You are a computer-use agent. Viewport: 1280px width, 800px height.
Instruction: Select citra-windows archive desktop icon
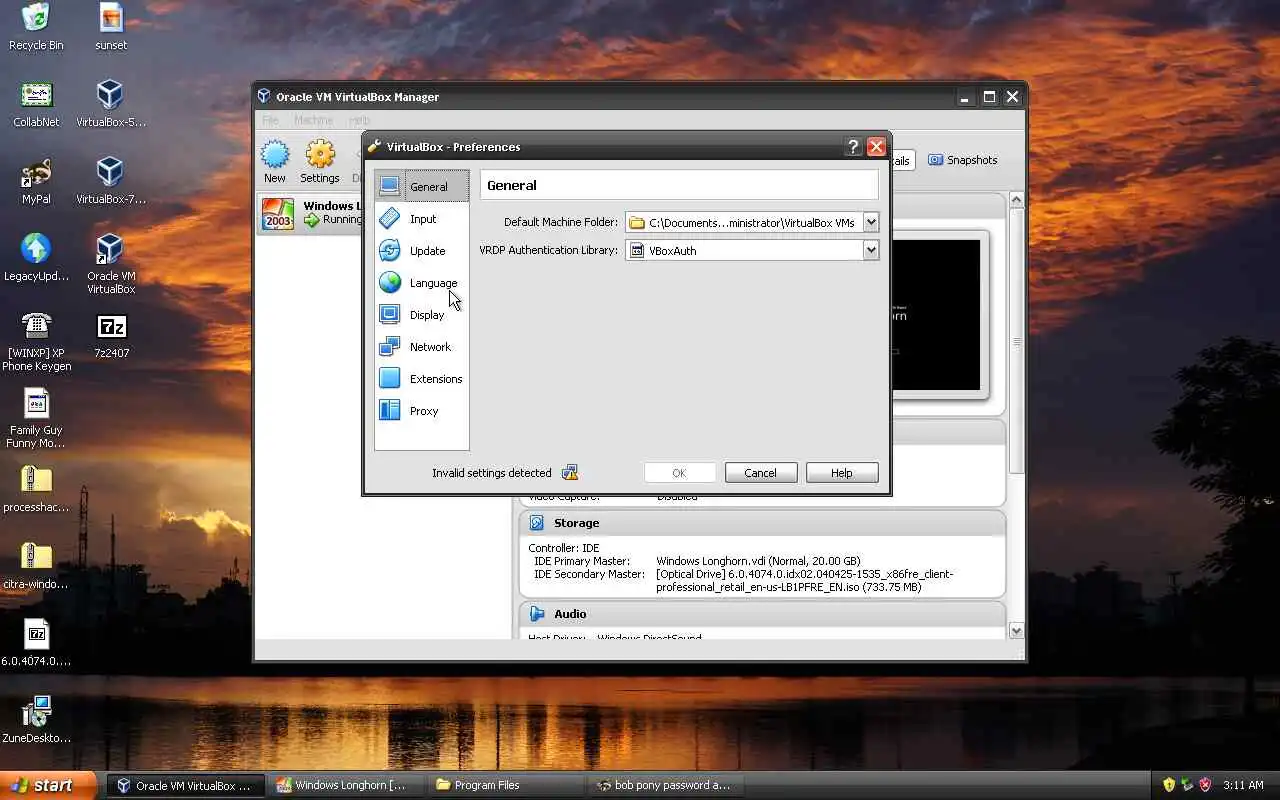click(x=36, y=566)
